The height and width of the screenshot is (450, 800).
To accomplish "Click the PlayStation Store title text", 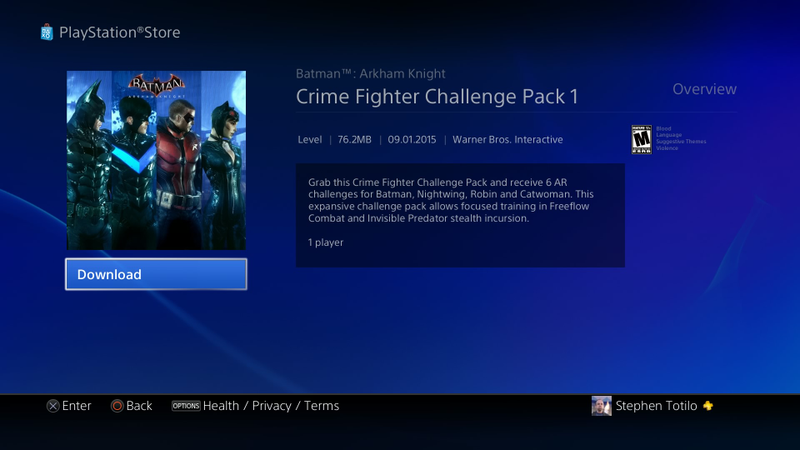I will 119,33.
